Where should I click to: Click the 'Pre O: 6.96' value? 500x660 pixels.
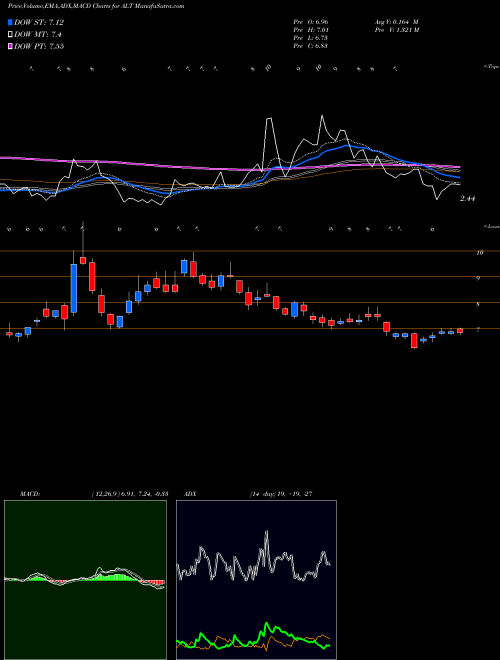[311, 21]
